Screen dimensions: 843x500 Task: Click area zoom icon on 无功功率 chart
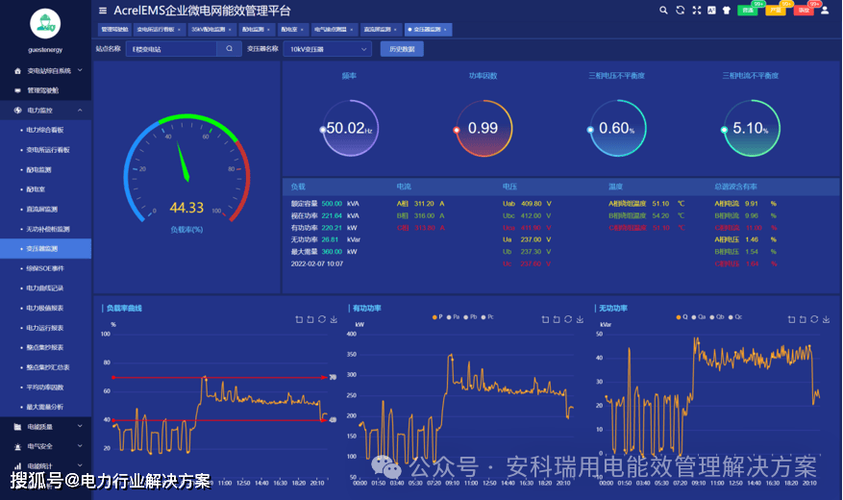coord(791,319)
